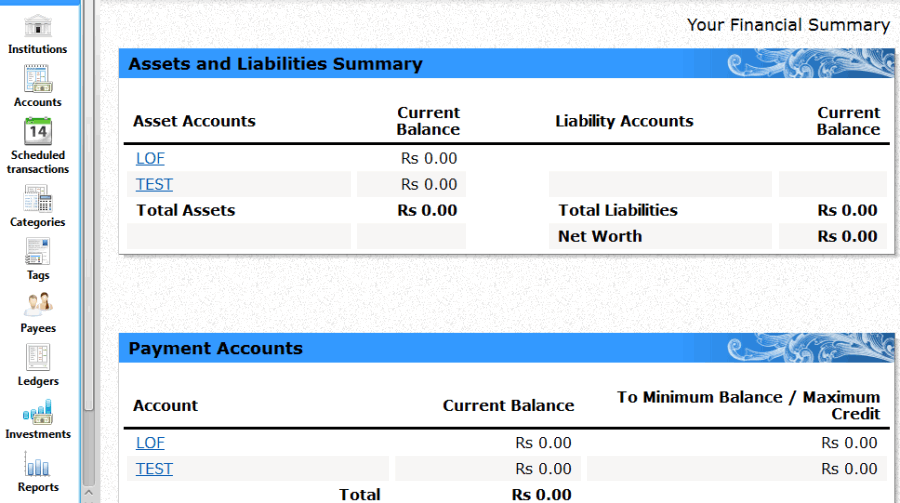Open the Payees view icon
Image resolution: width=900 pixels, height=503 pixels.
click(x=38, y=304)
